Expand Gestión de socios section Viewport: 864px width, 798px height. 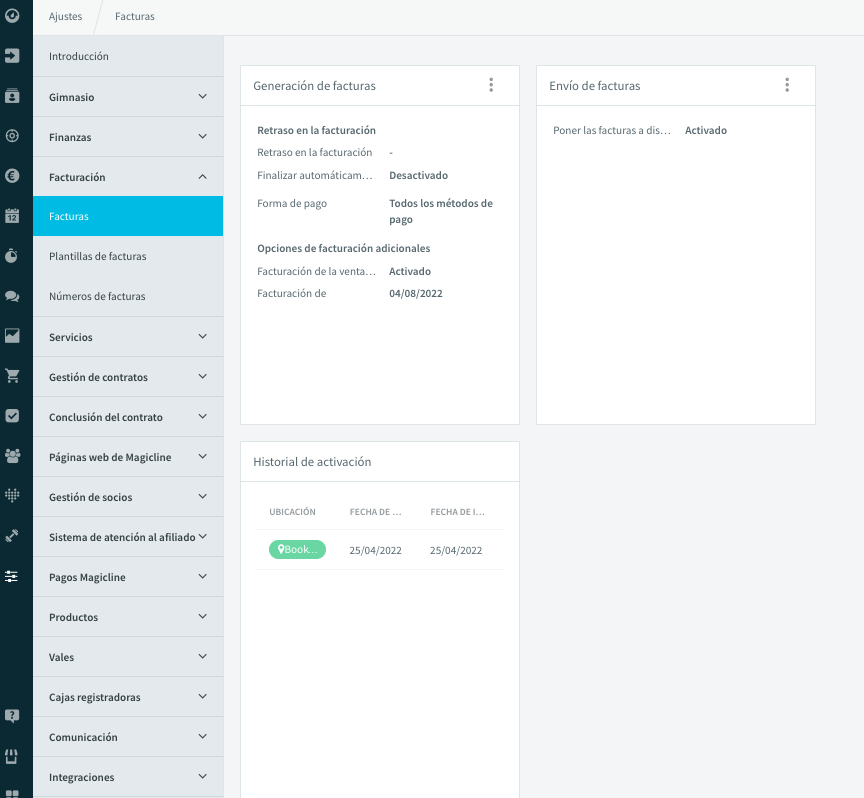pos(128,497)
